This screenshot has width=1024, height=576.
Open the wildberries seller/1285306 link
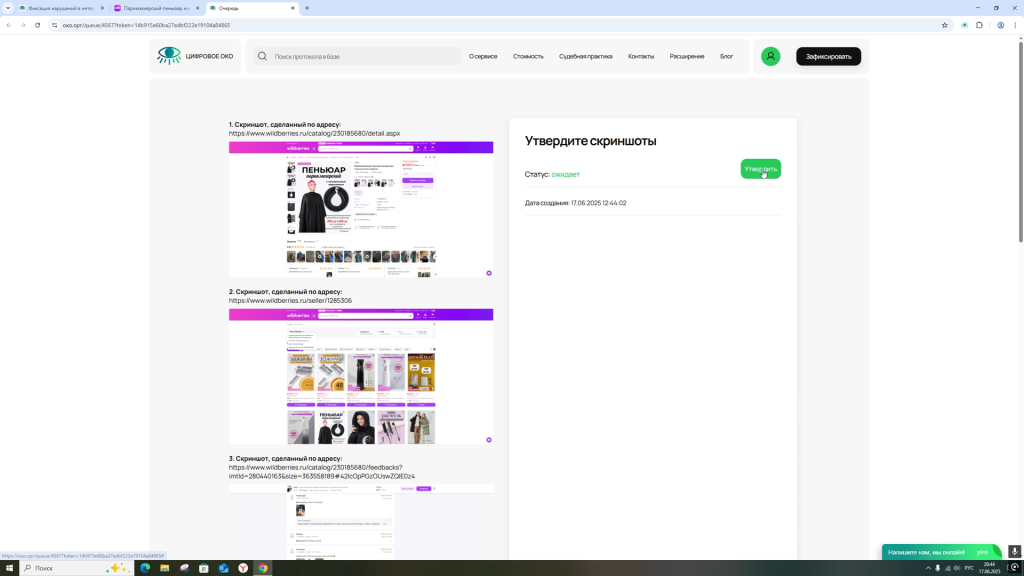coord(290,300)
